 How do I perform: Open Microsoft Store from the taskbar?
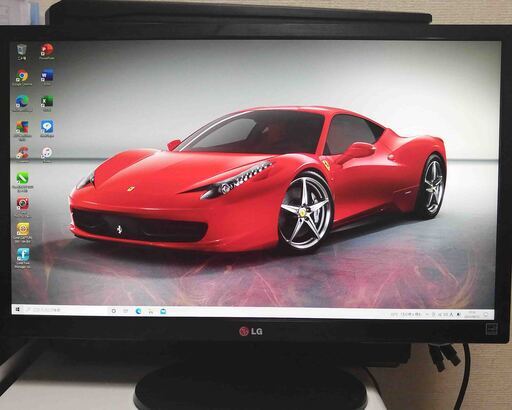click(163, 312)
